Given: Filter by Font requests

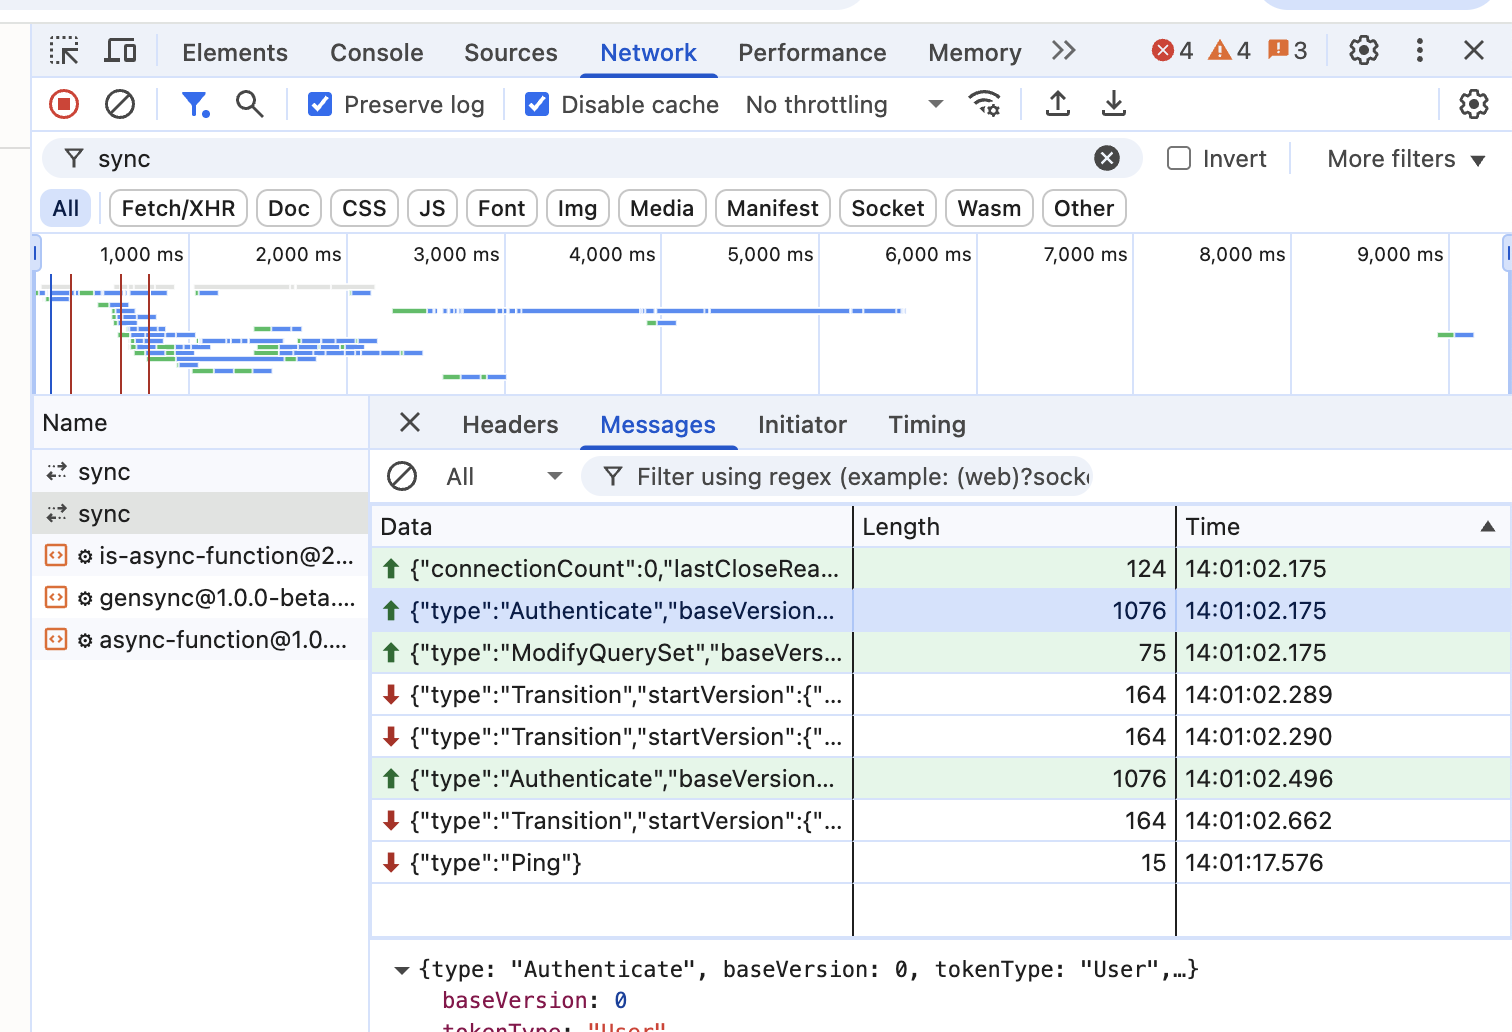Looking at the screenshot, I should (501, 208).
